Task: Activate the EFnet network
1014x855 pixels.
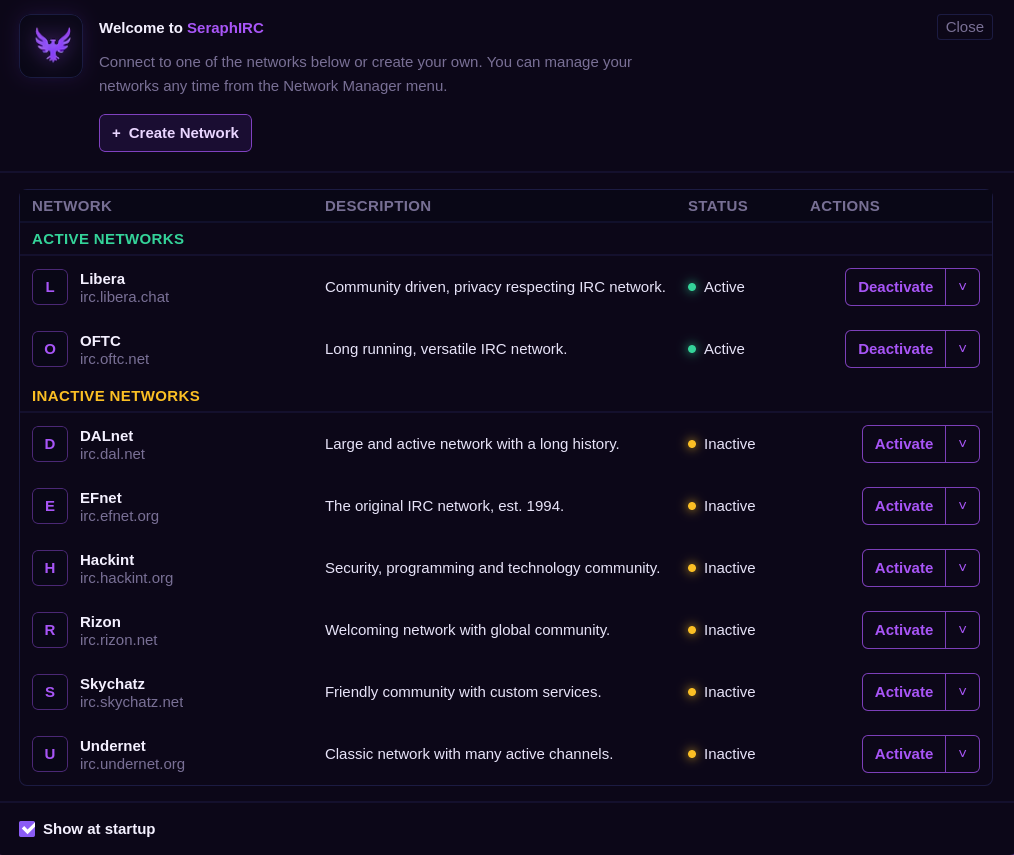Action: 903,506
